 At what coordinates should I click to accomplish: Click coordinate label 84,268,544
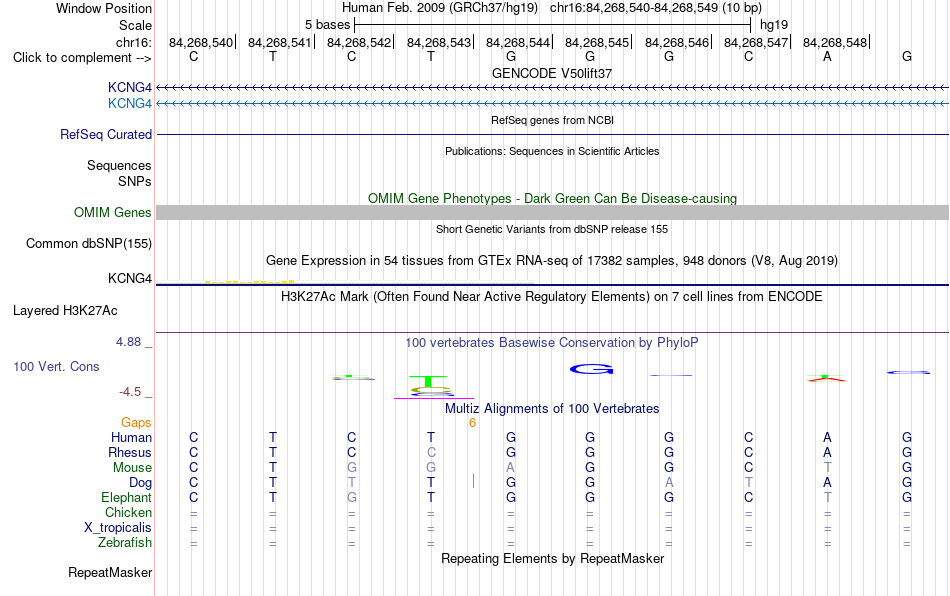click(x=518, y=42)
